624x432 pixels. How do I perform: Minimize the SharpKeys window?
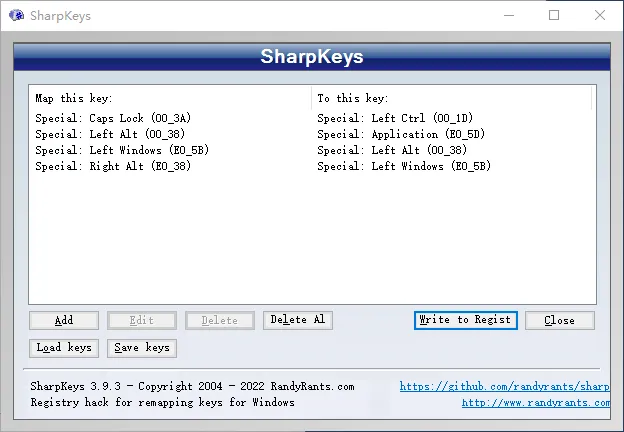509,16
